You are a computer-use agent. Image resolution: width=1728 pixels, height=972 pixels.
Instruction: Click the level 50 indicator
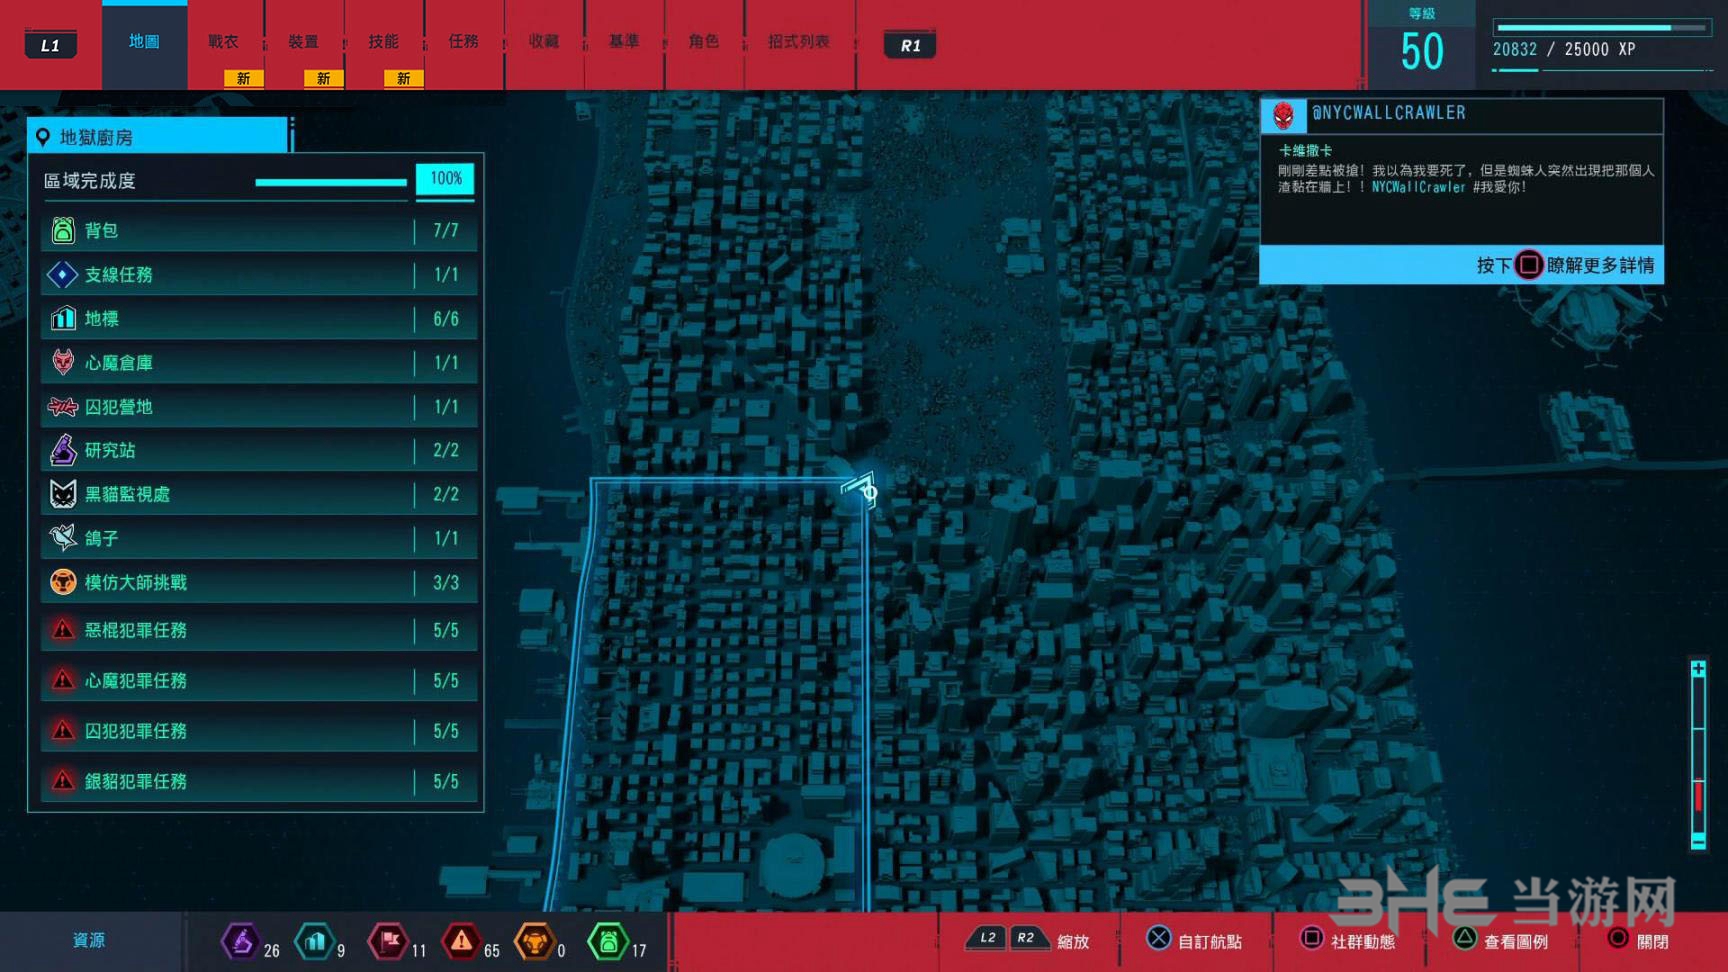pyautogui.click(x=1422, y=51)
